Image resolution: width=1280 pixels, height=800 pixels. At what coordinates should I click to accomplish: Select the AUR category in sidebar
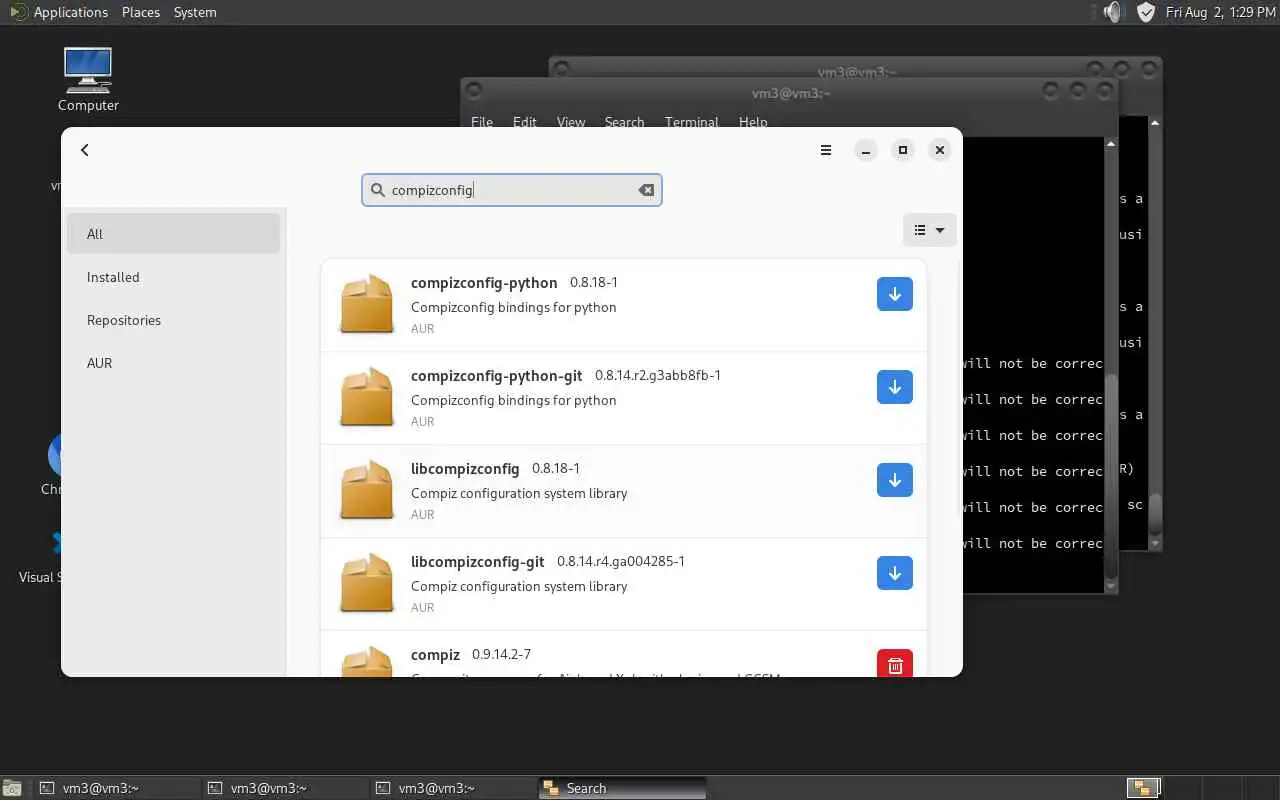[x=174, y=363]
